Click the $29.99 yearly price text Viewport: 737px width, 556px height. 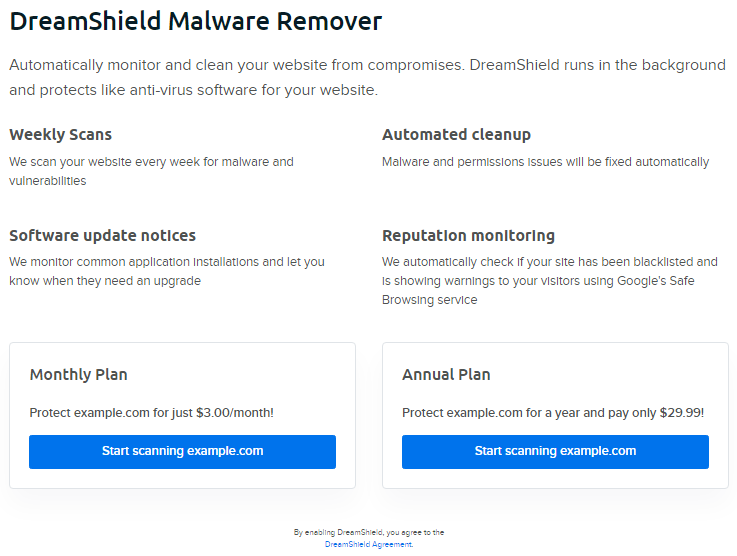[553, 413]
